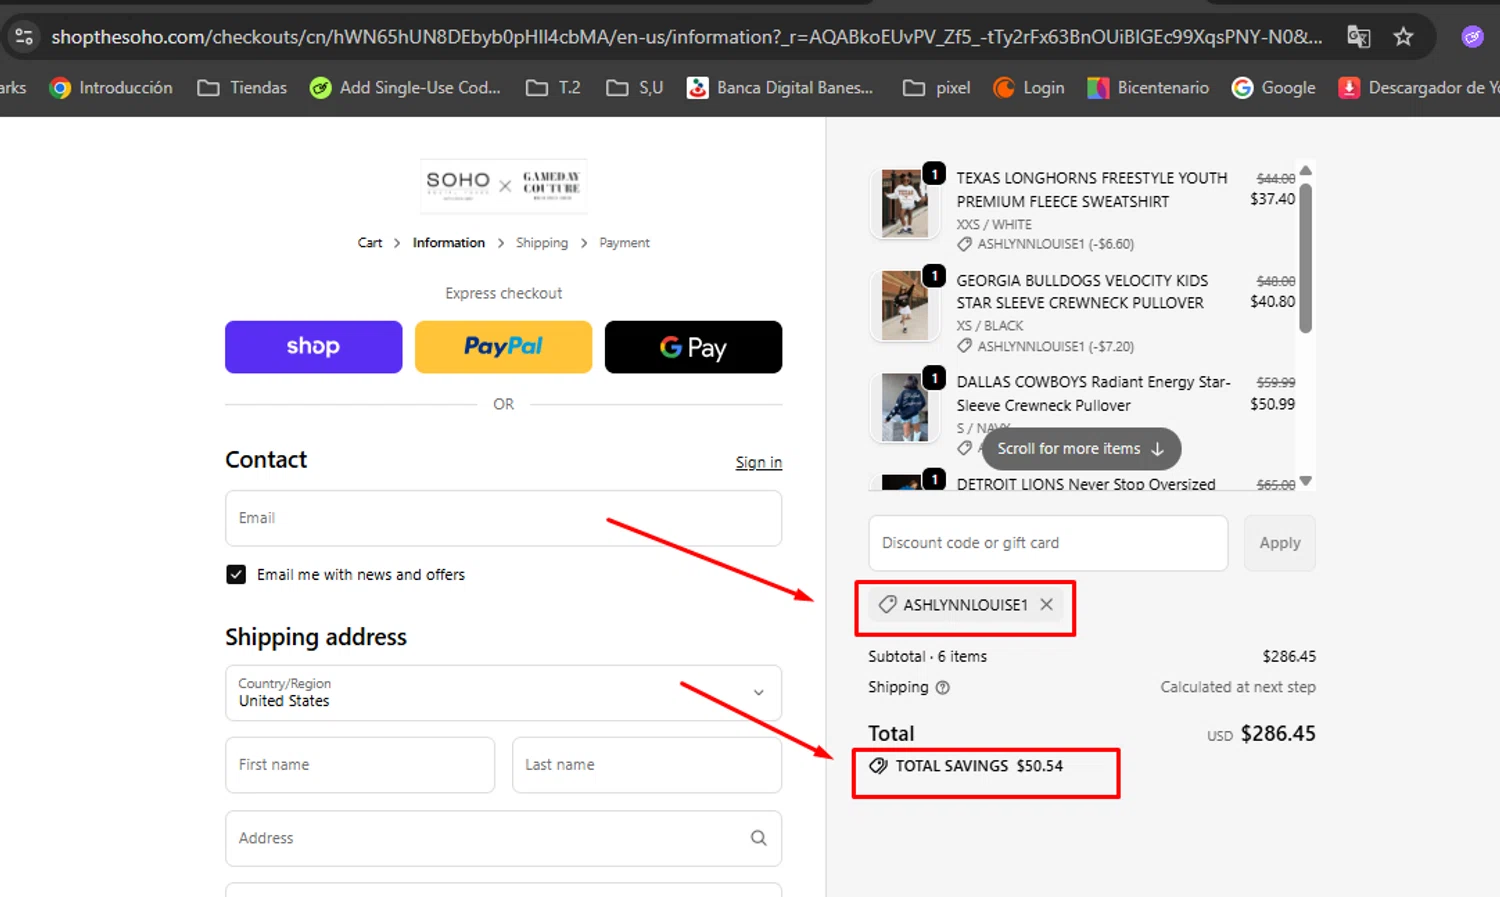Focus the Email input field
The height and width of the screenshot is (897, 1500).
[x=503, y=518]
